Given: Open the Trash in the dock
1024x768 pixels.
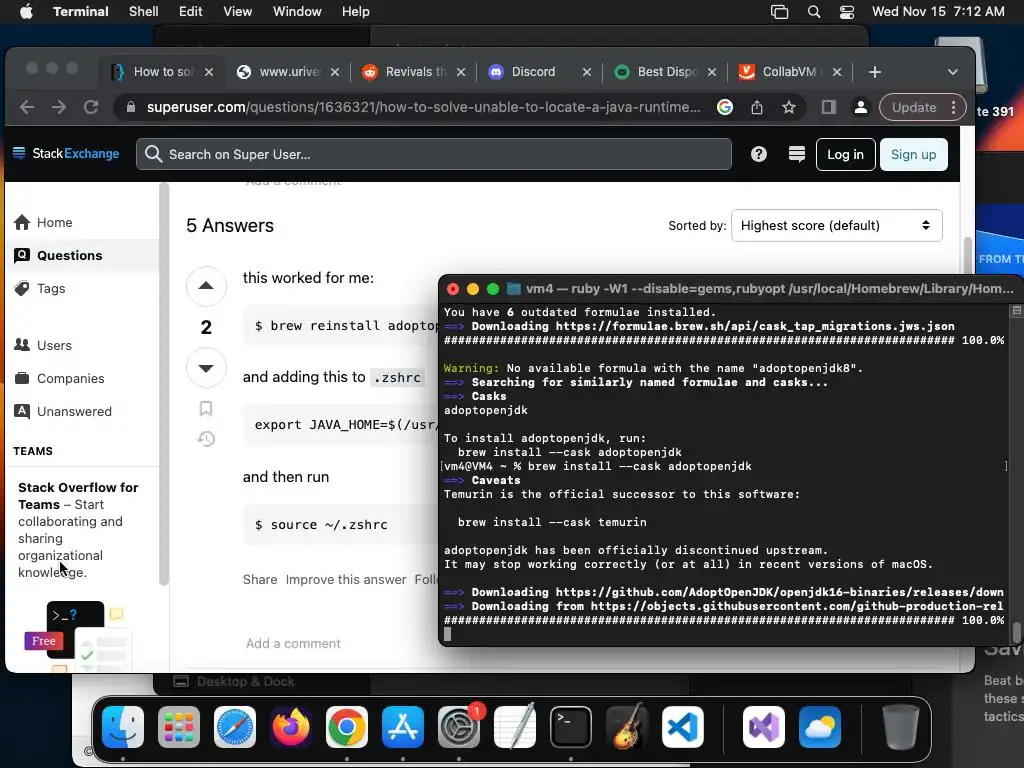Looking at the screenshot, I should [901, 727].
